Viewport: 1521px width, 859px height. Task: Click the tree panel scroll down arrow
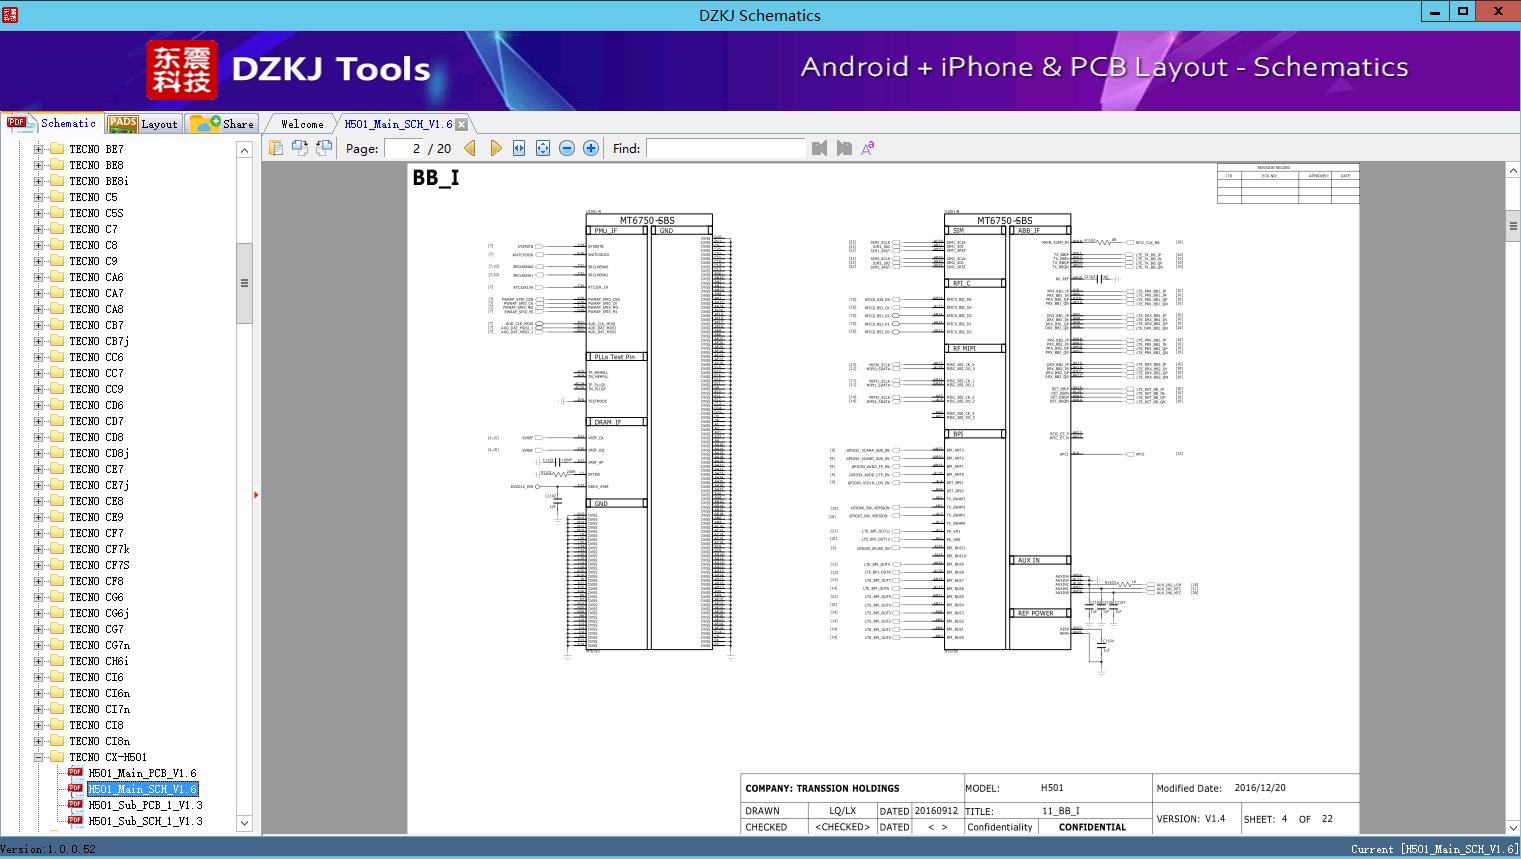click(244, 823)
